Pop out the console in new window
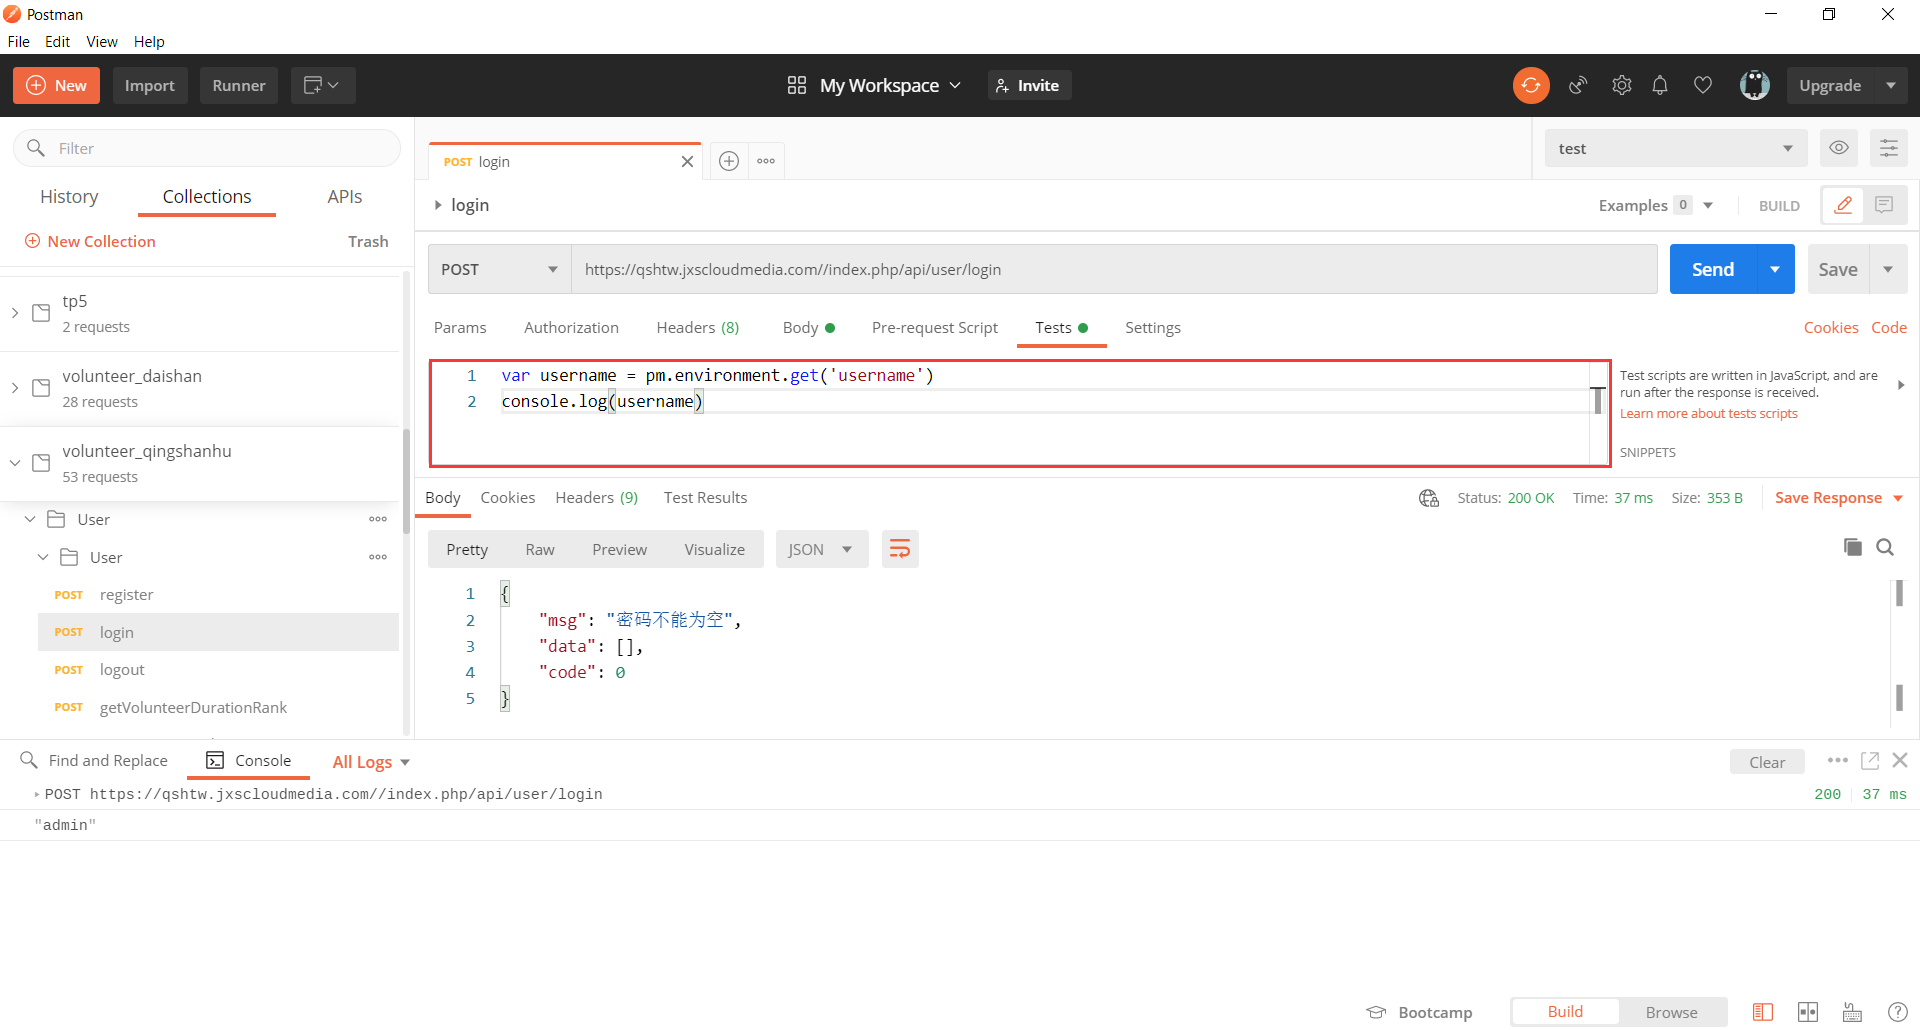Viewport: 1920px width, 1030px height. coord(1869,760)
